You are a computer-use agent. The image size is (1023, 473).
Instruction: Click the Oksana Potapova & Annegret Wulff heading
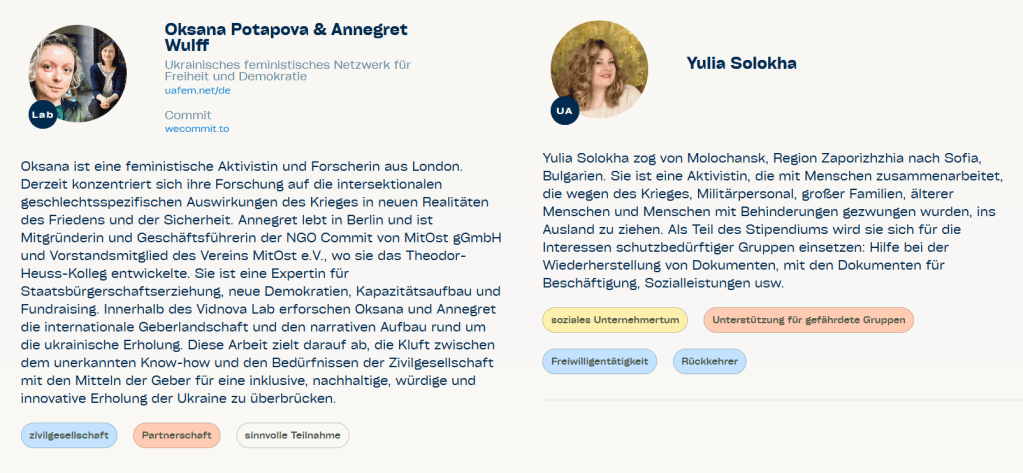(286, 36)
